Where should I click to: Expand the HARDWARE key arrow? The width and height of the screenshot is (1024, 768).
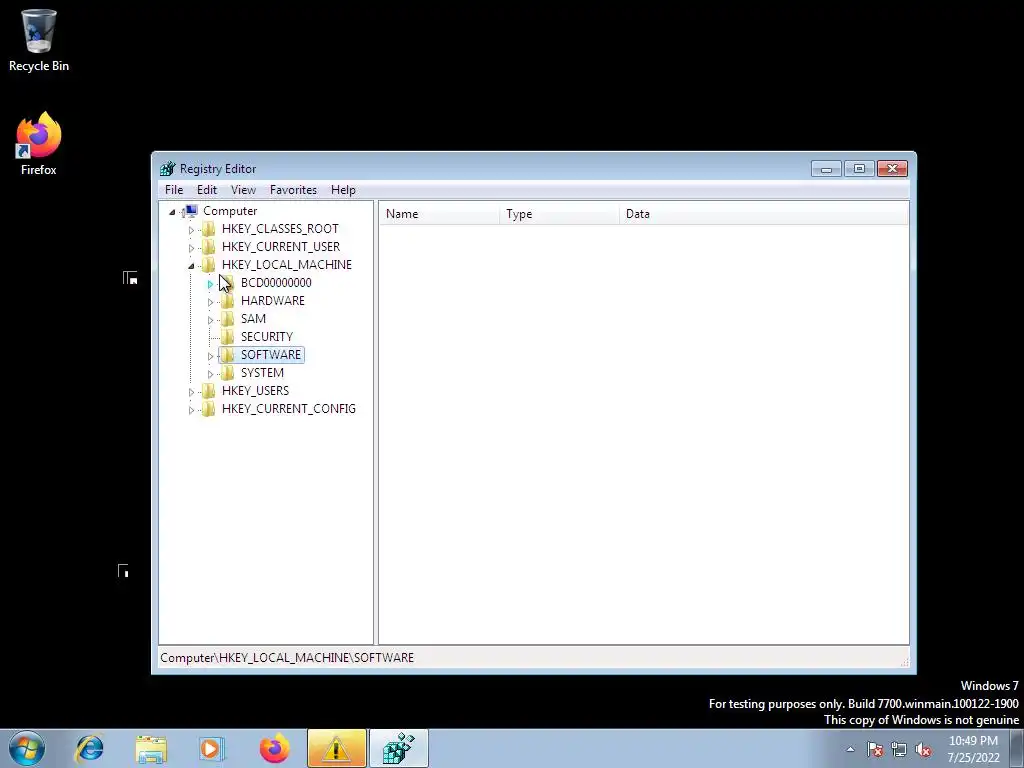pyautogui.click(x=210, y=302)
